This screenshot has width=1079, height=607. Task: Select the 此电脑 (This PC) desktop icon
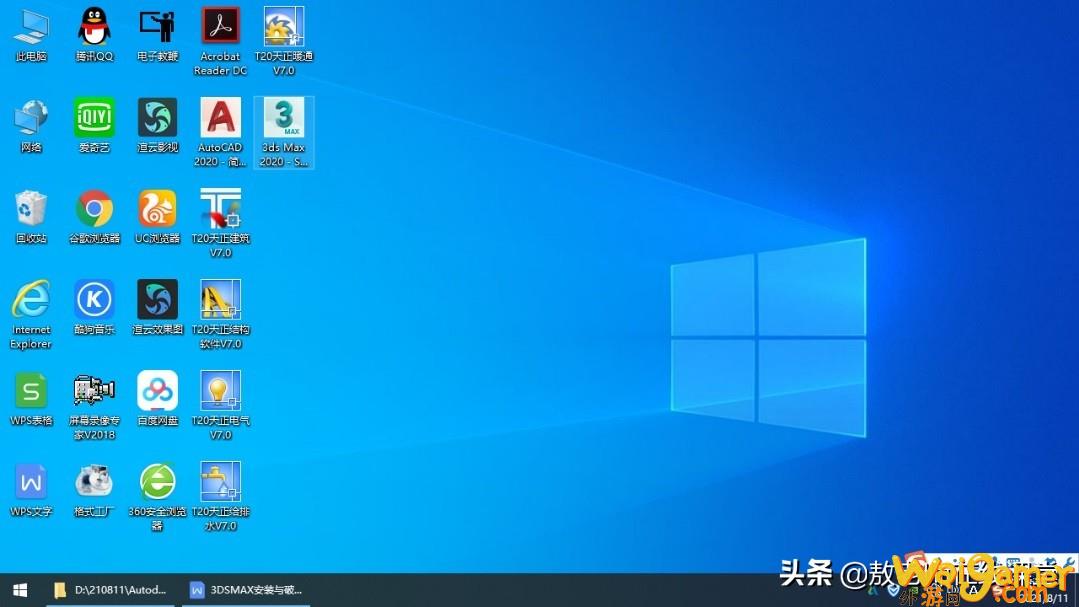[31, 34]
